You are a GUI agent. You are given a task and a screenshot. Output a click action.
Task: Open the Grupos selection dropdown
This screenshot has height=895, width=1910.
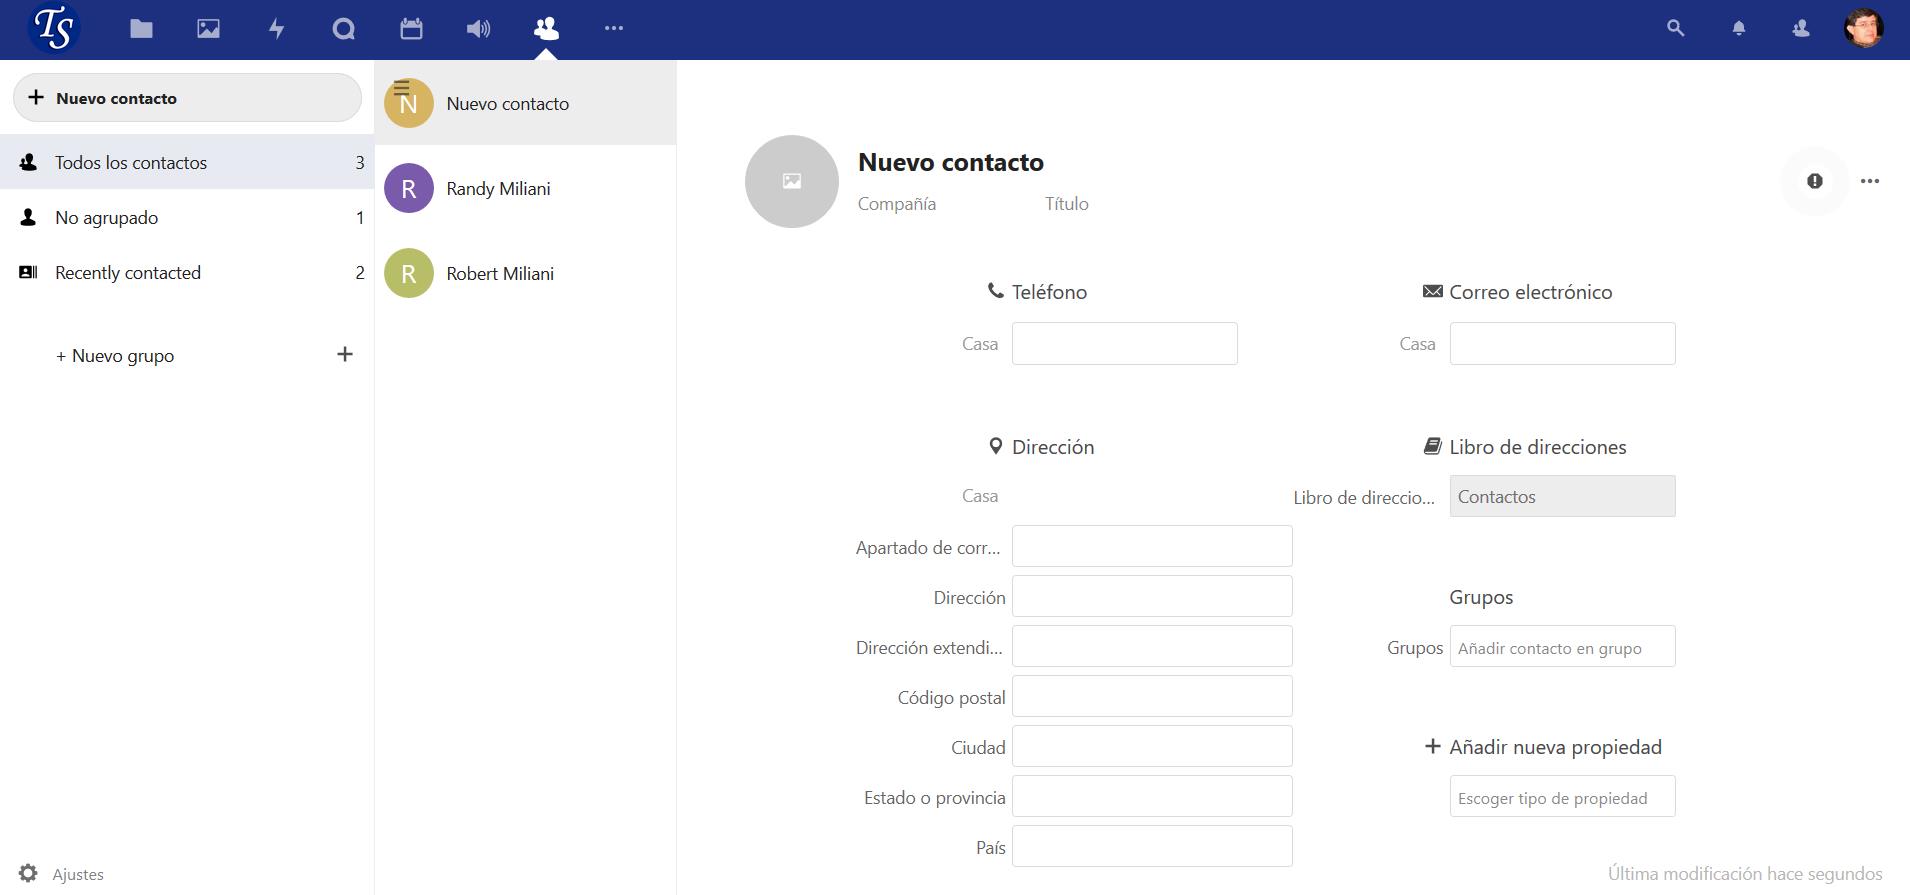1562,647
